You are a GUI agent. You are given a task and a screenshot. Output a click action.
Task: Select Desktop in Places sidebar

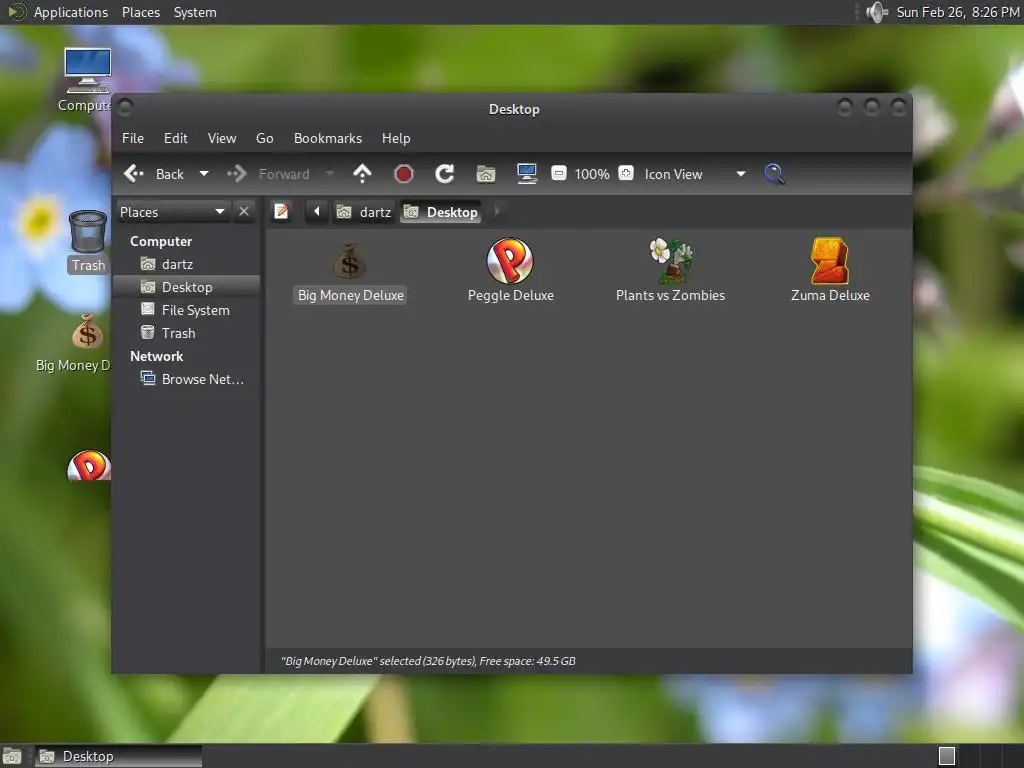pyautogui.click(x=187, y=287)
